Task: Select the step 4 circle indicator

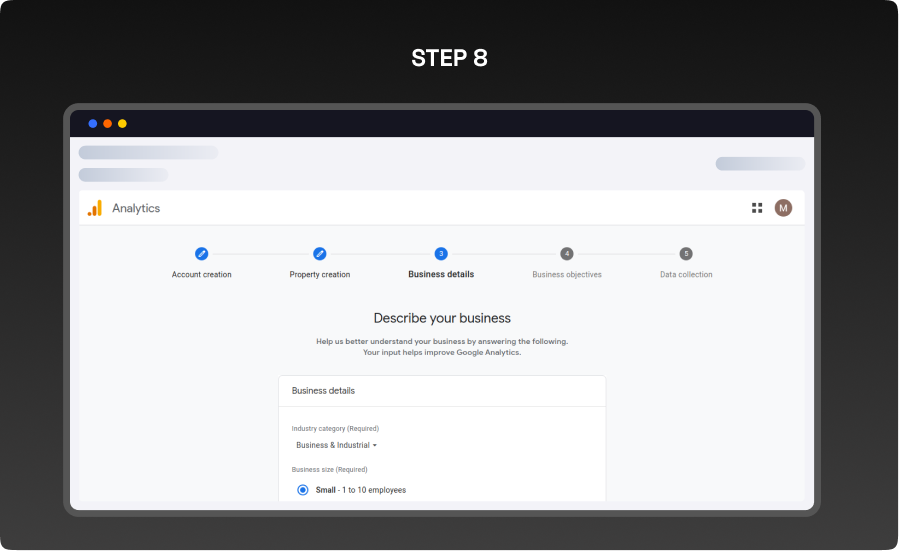Action: 567,254
